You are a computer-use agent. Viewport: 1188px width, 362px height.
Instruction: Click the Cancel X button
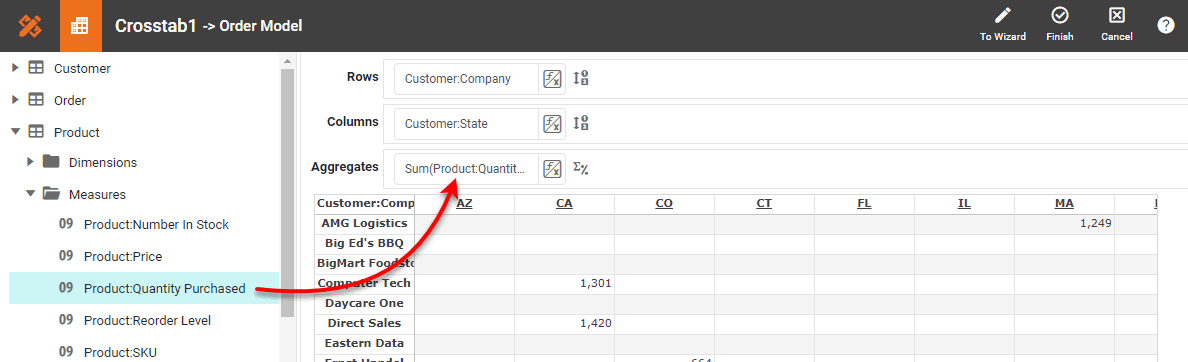[x=1116, y=25]
